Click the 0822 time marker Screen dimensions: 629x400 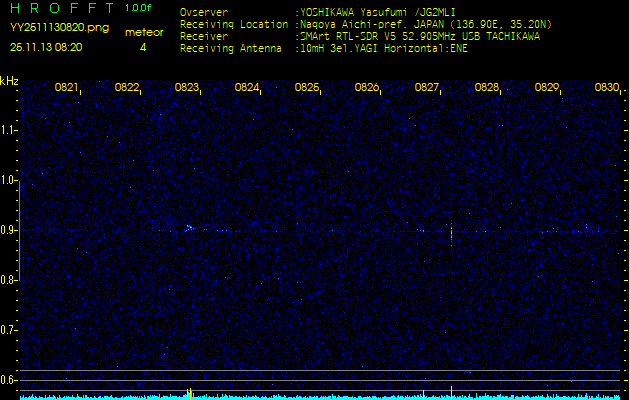126,87
